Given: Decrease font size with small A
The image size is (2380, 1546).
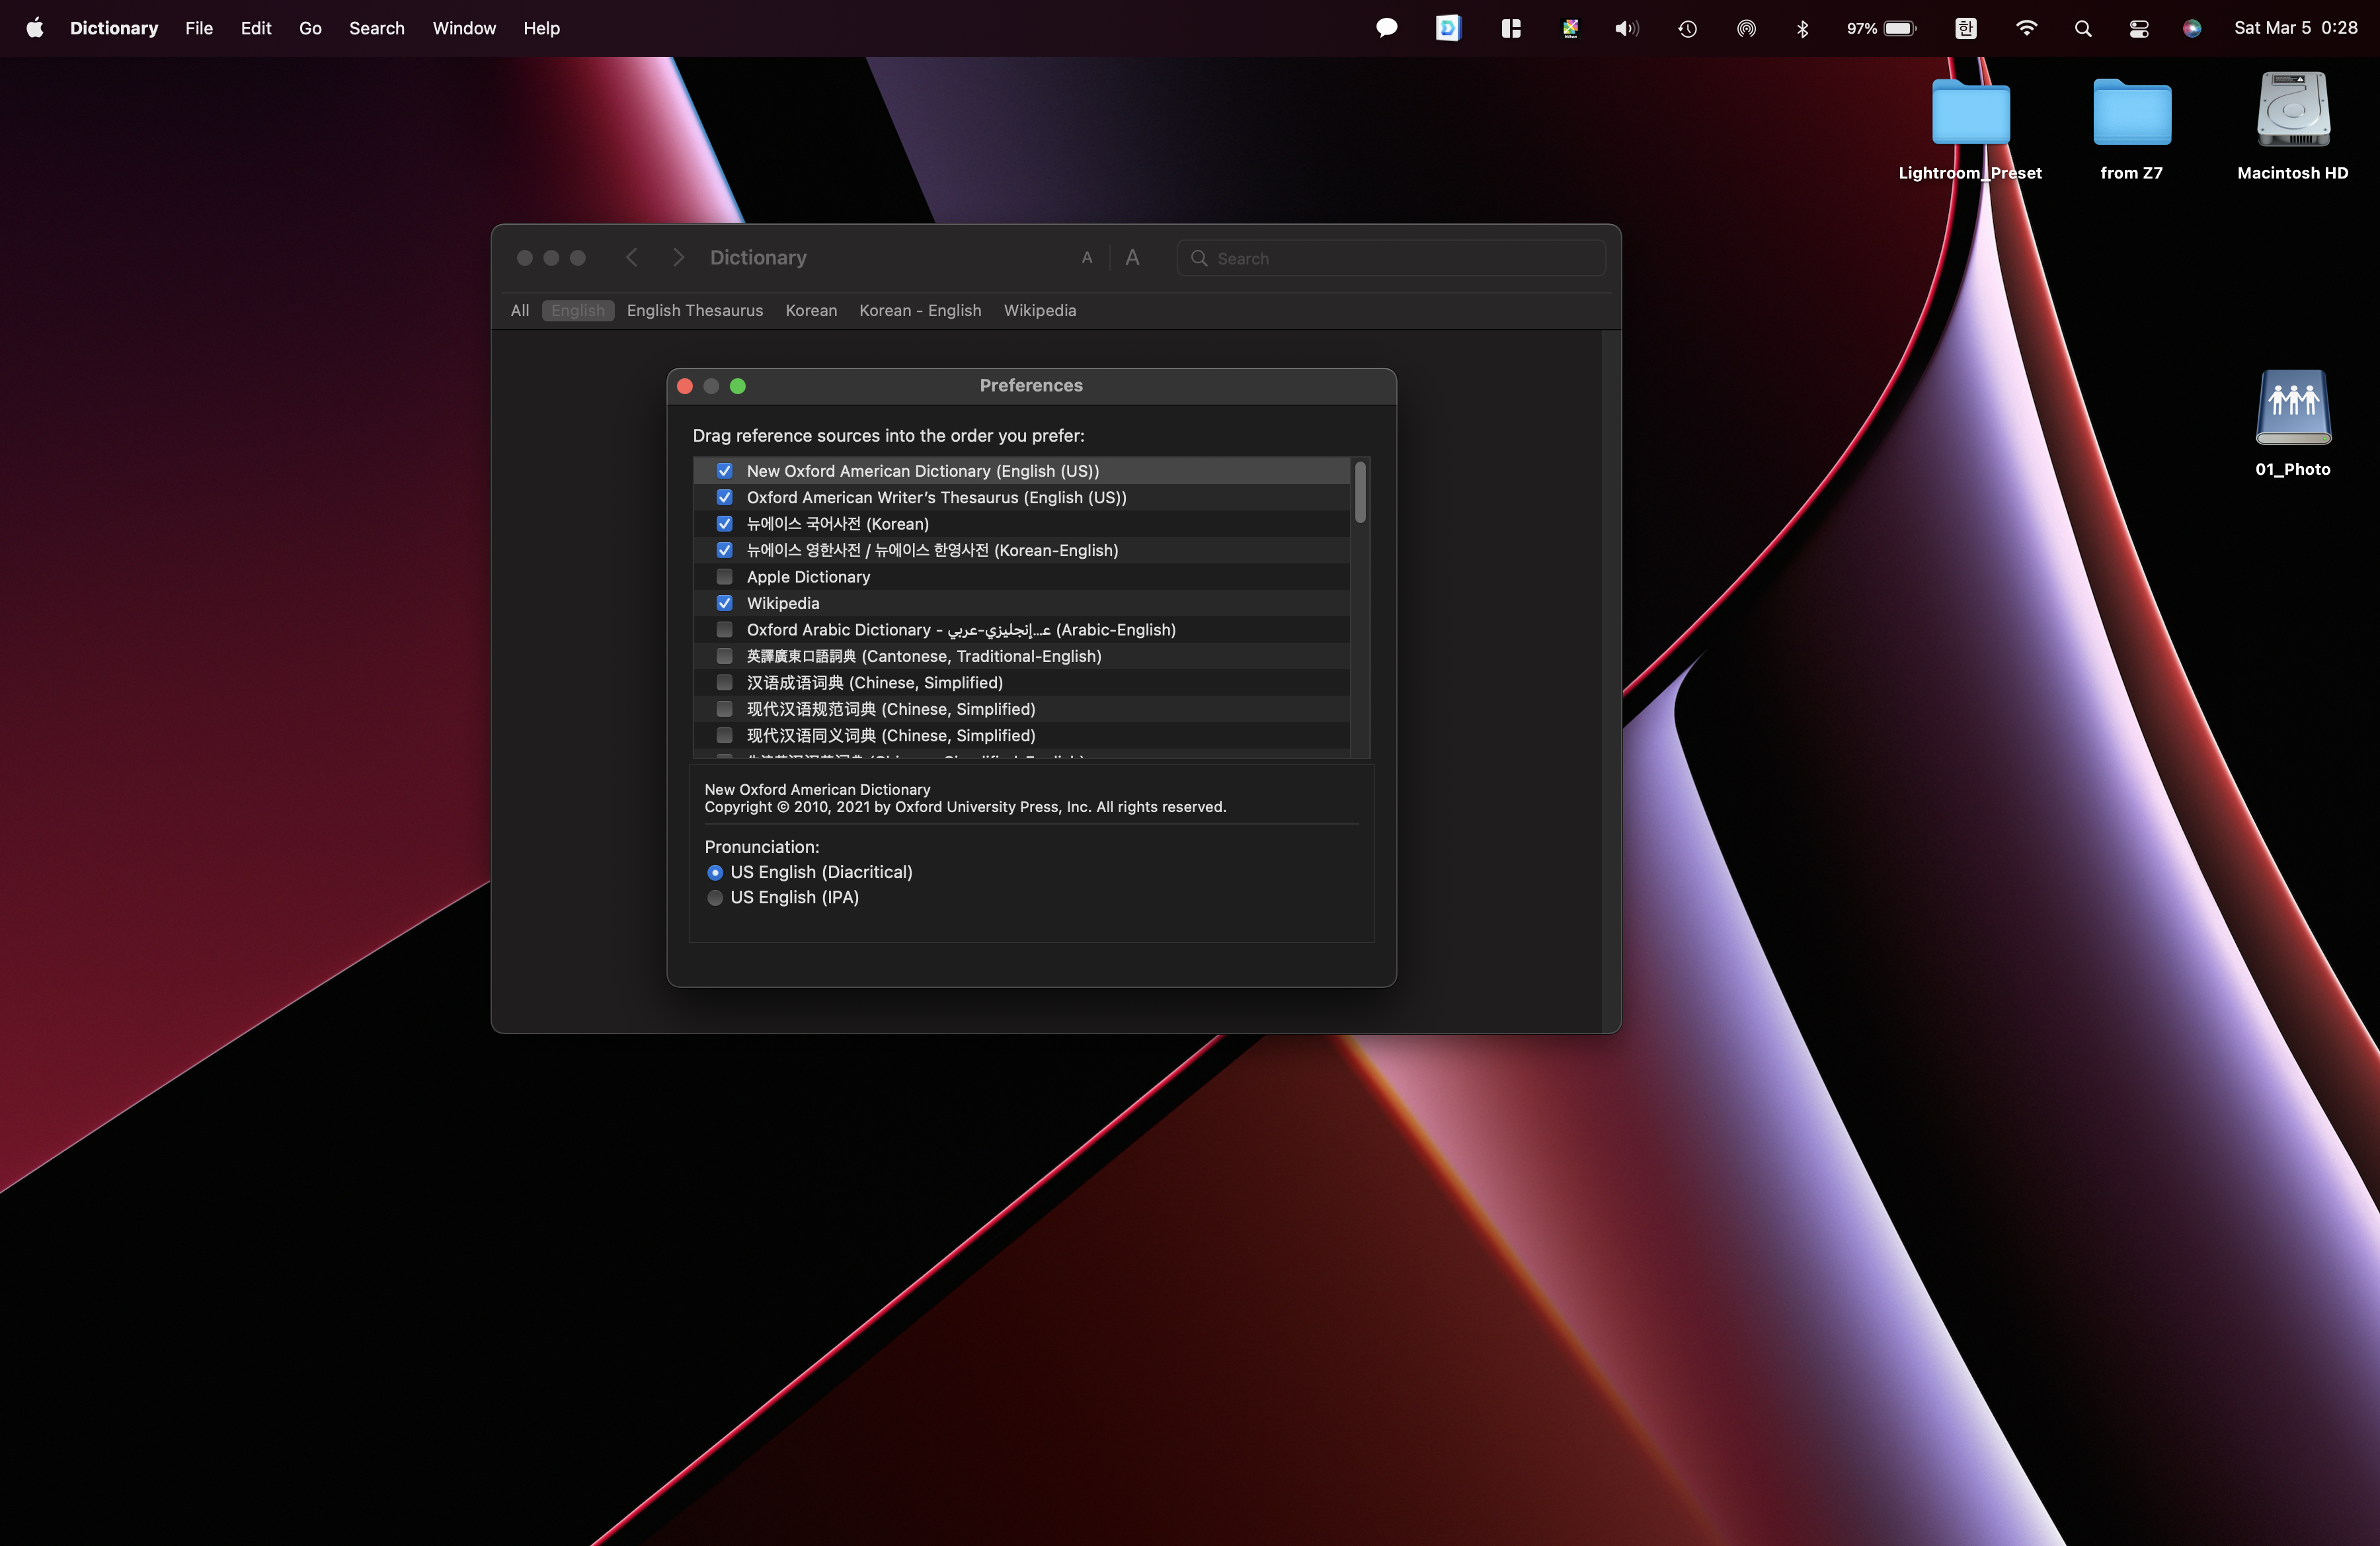Looking at the screenshot, I should [x=1087, y=258].
